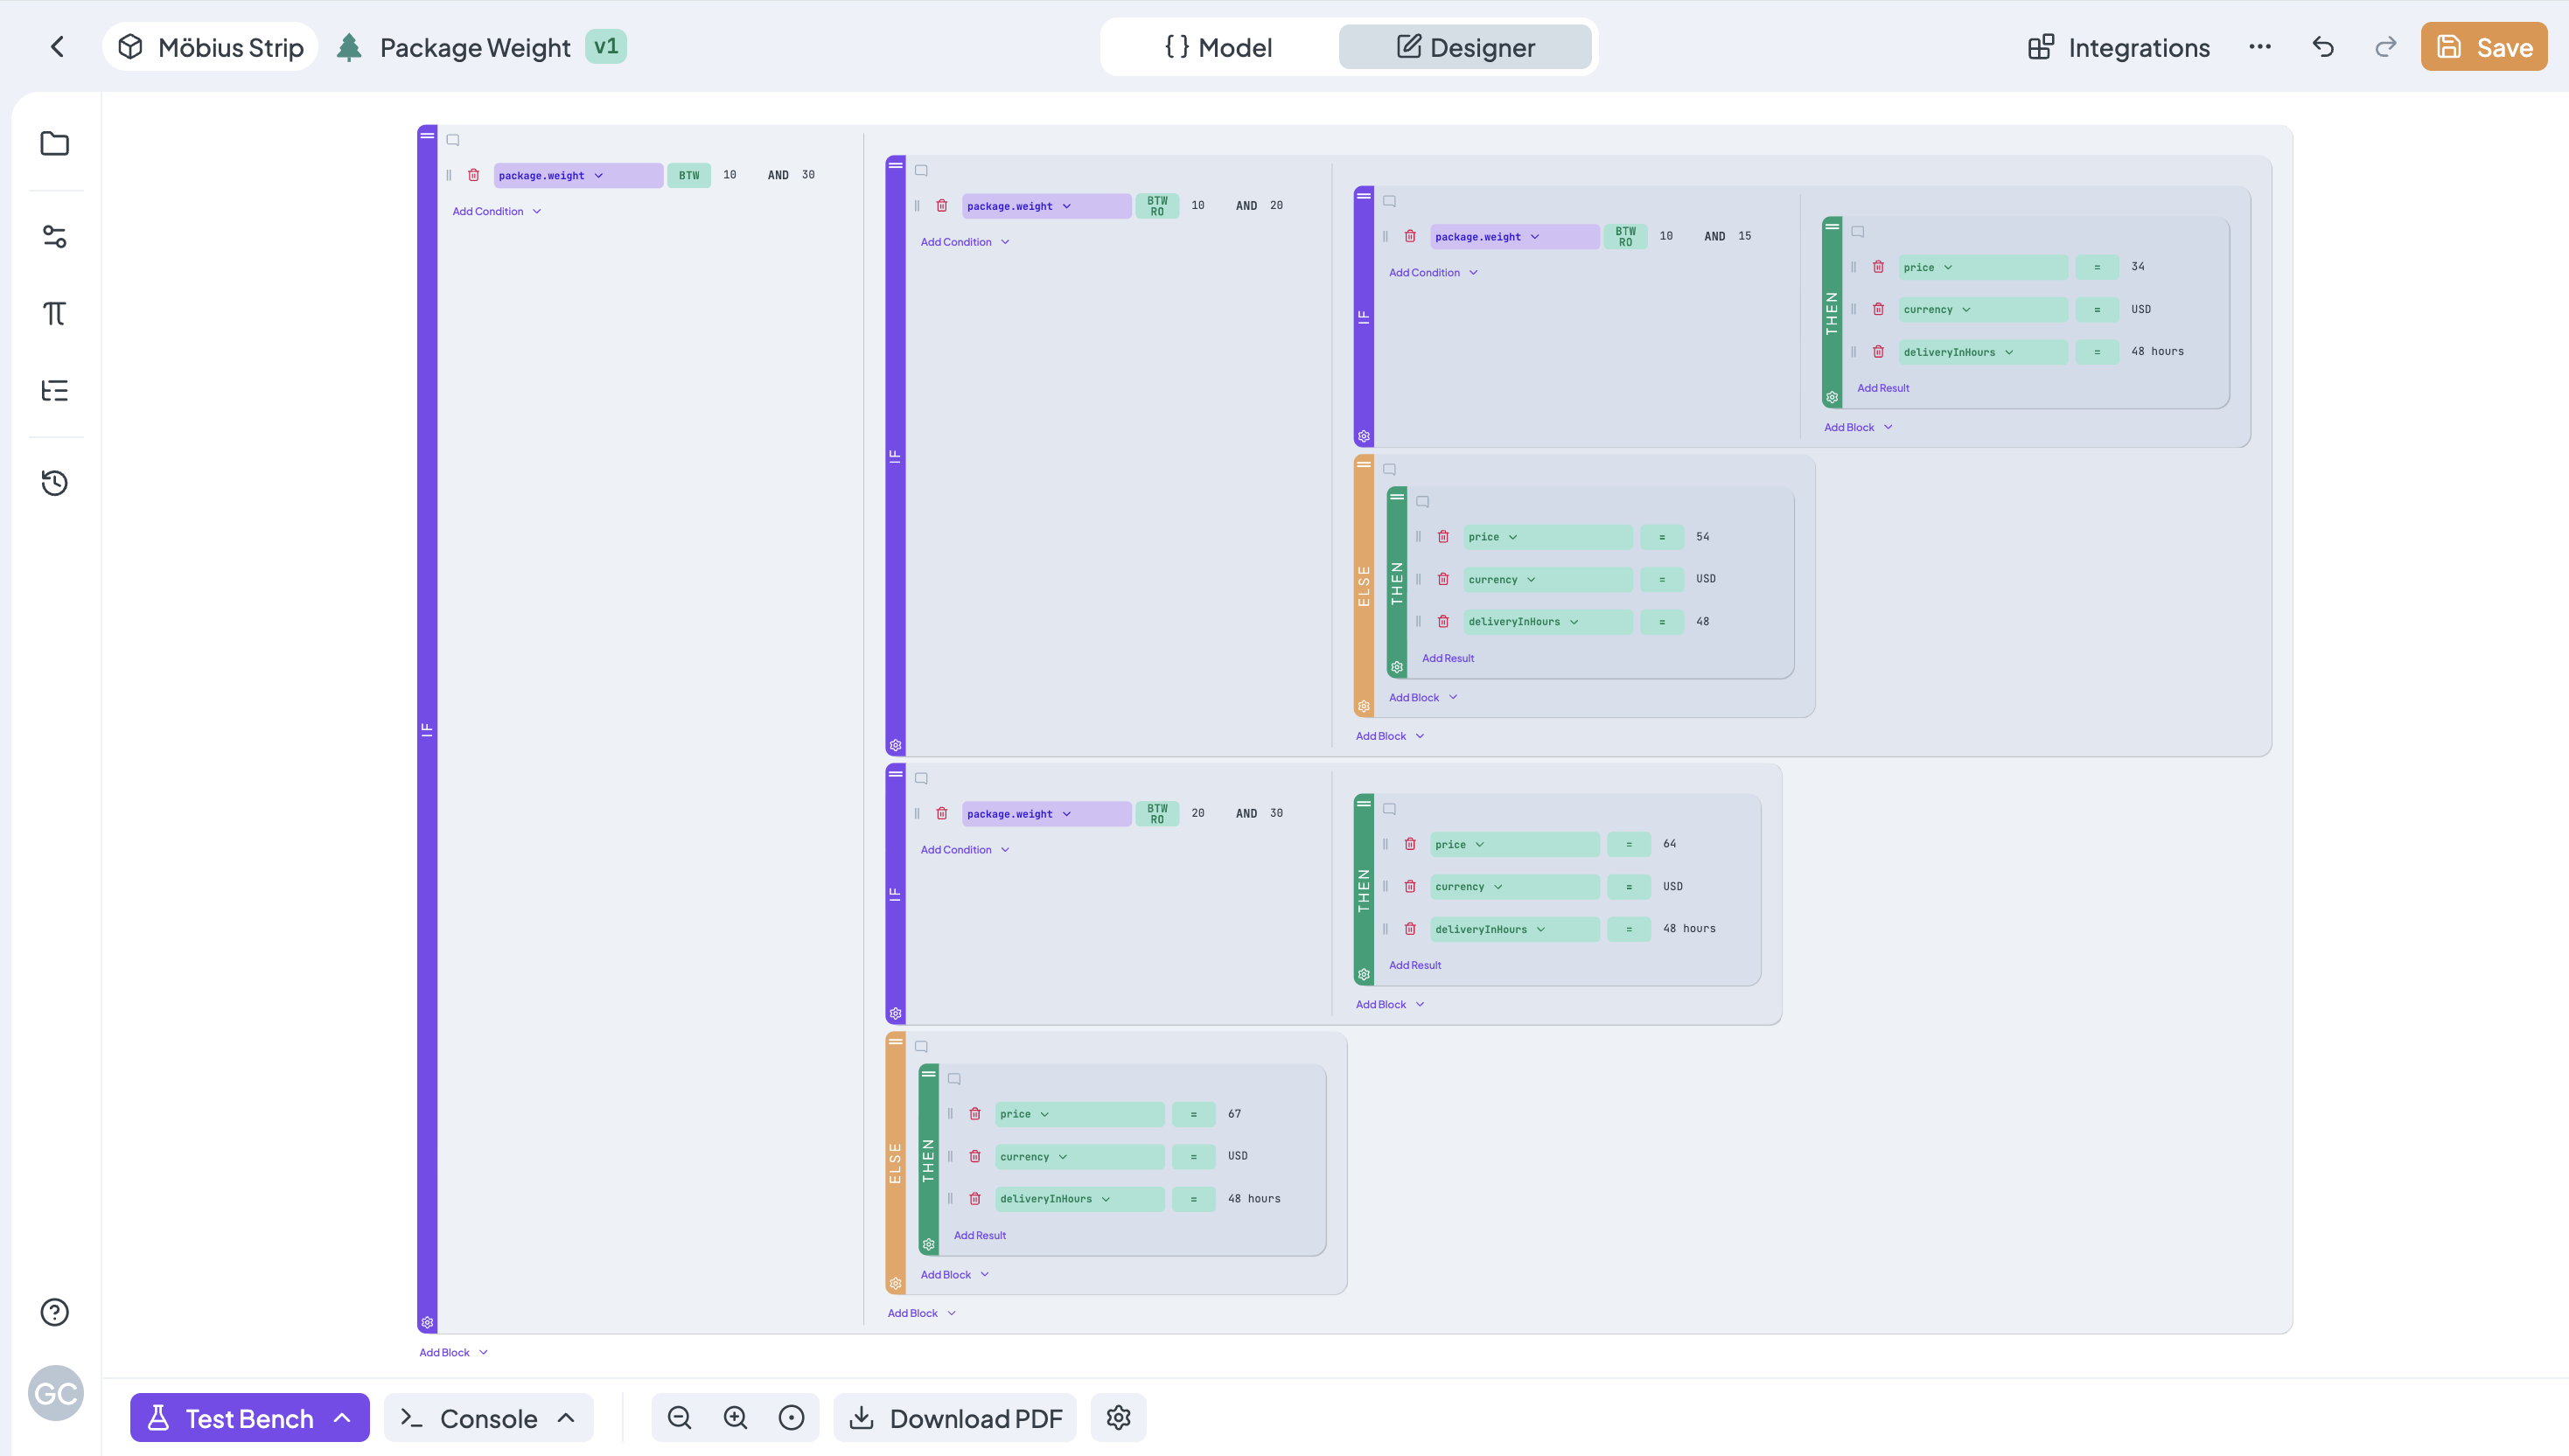2569x1456 pixels.
Task: Click the pi formula sidebar icon
Action: [x=54, y=313]
